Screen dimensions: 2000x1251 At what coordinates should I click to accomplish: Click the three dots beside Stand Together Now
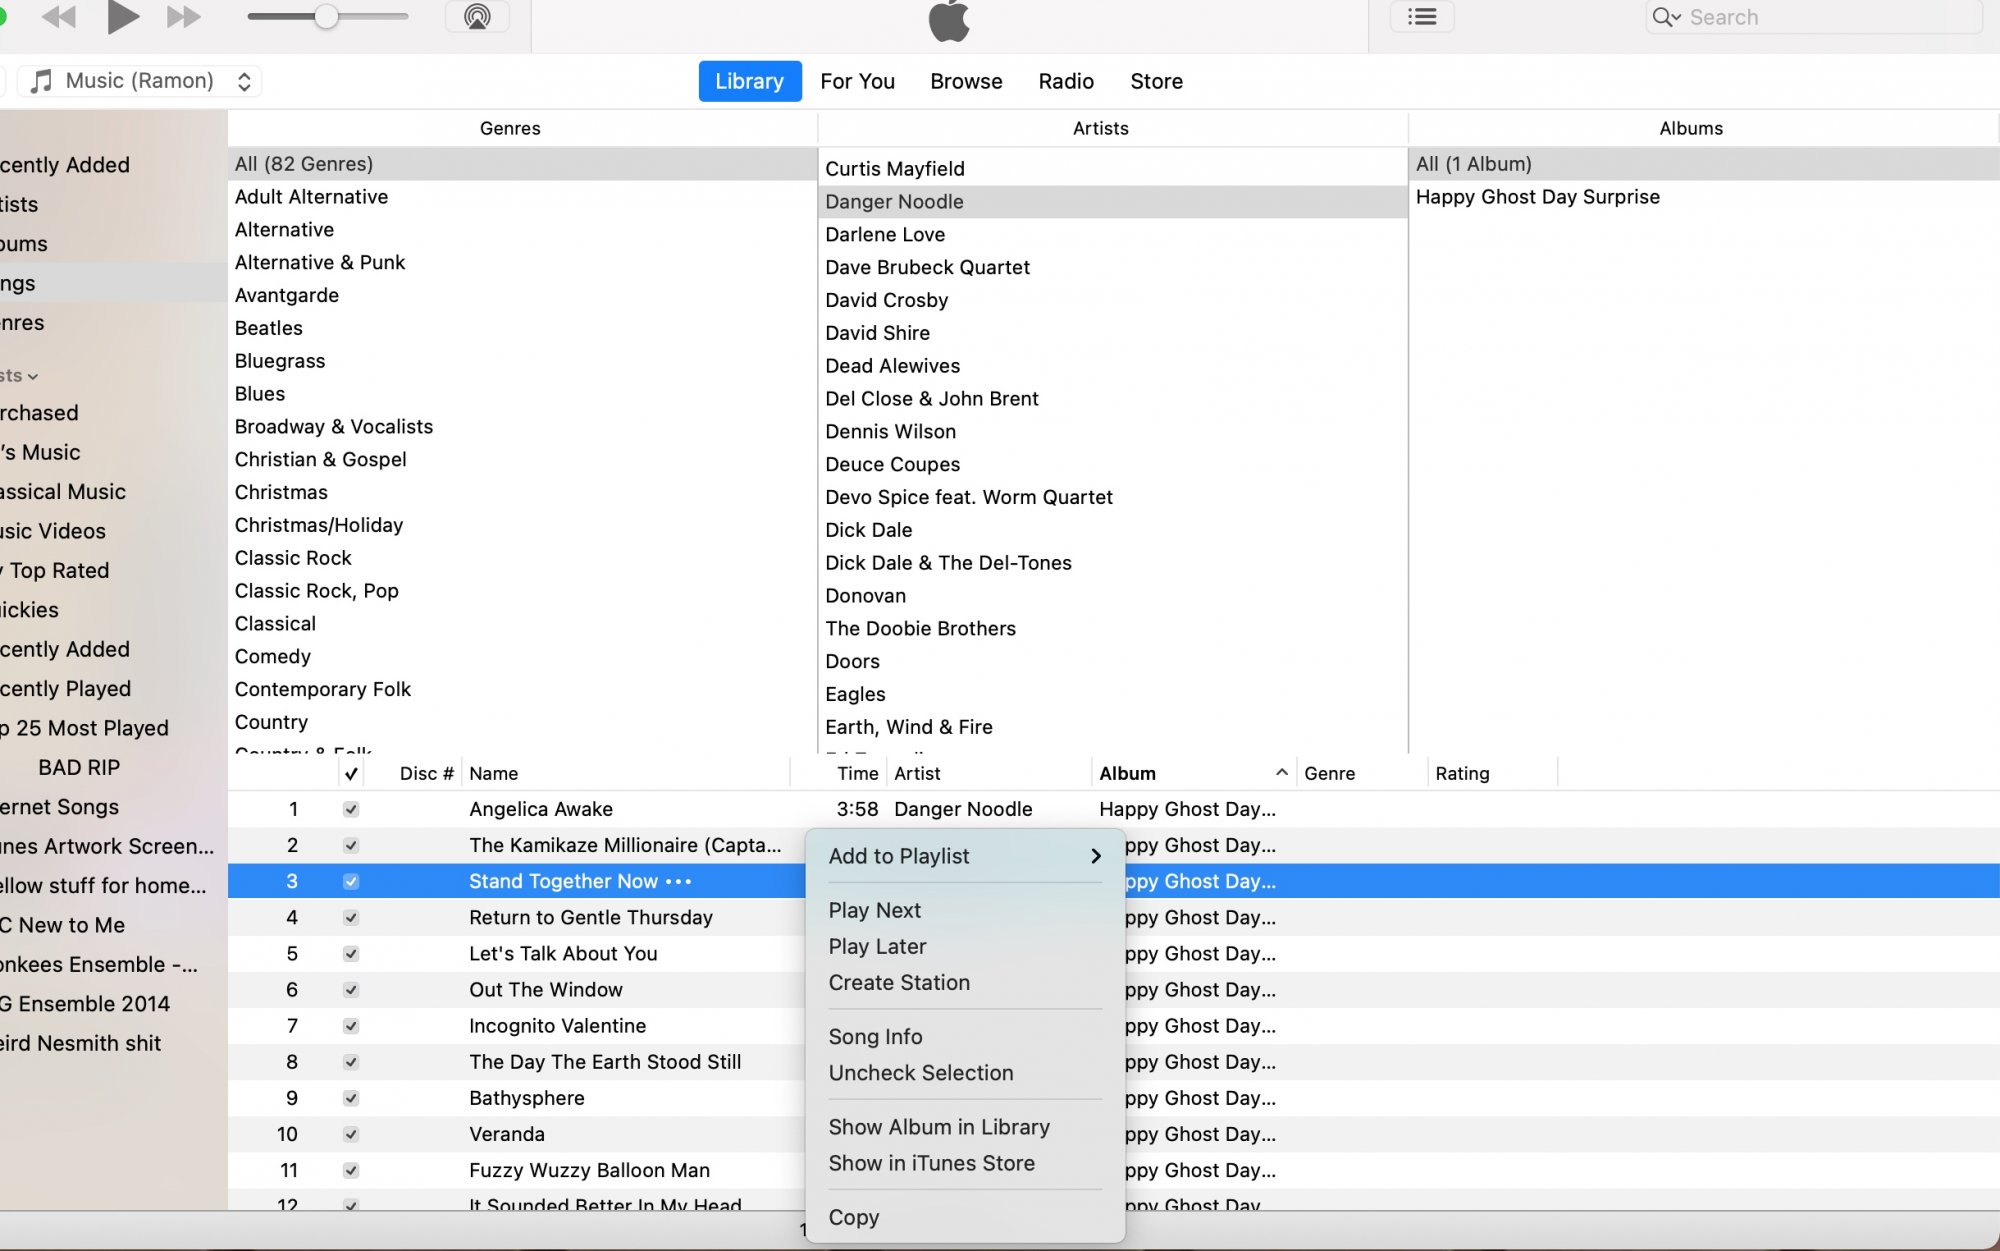point(679,881)
